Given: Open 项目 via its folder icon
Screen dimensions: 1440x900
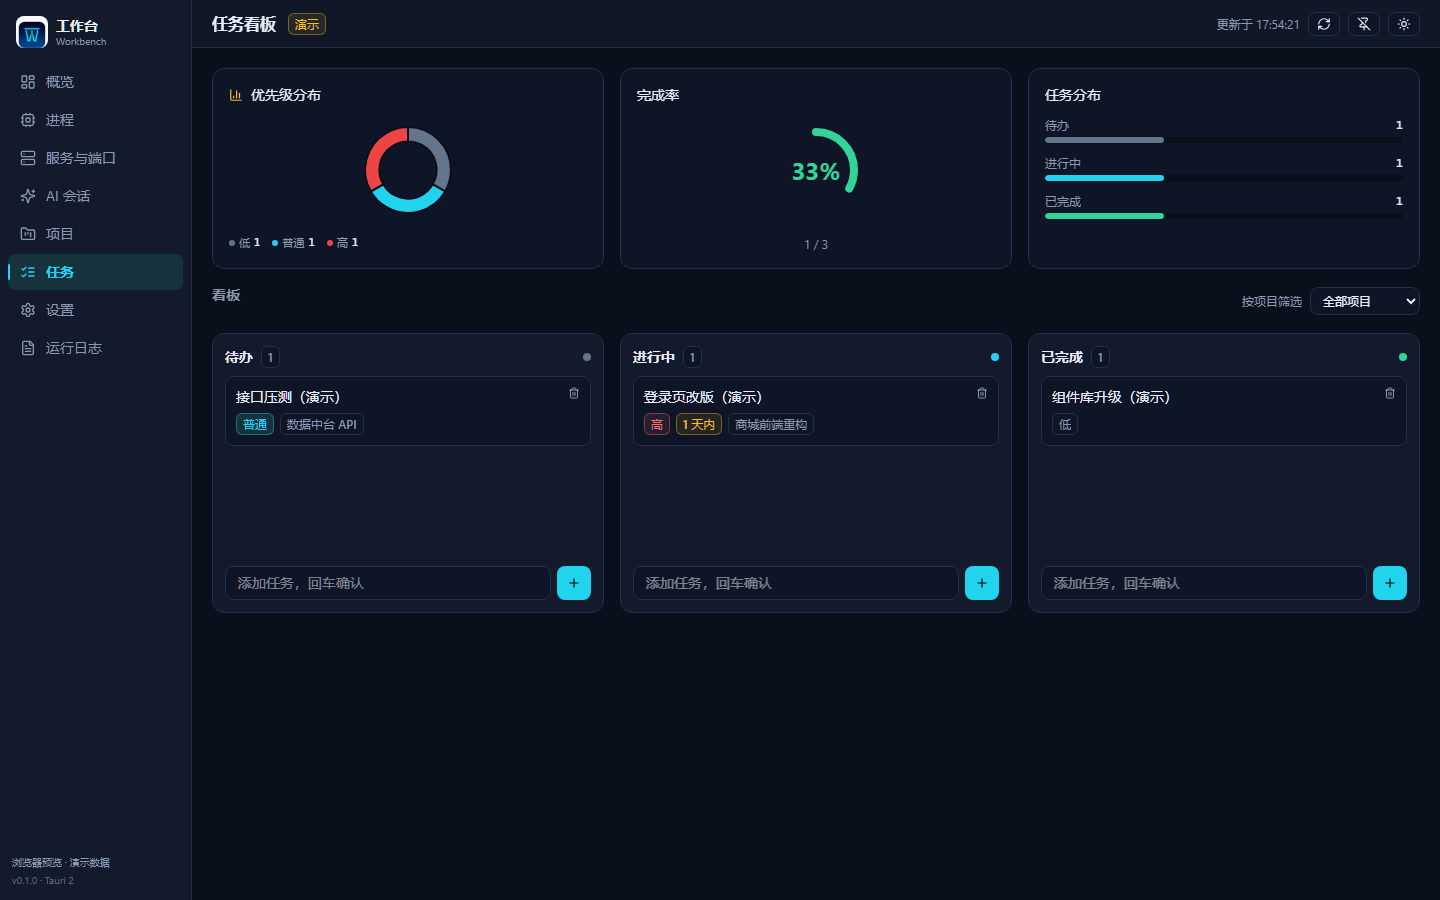Looking at the screenshot, I should (28, 234).
